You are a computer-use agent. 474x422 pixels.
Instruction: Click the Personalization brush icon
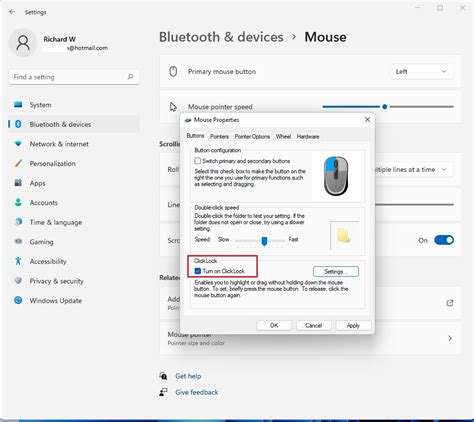[18, 163]
